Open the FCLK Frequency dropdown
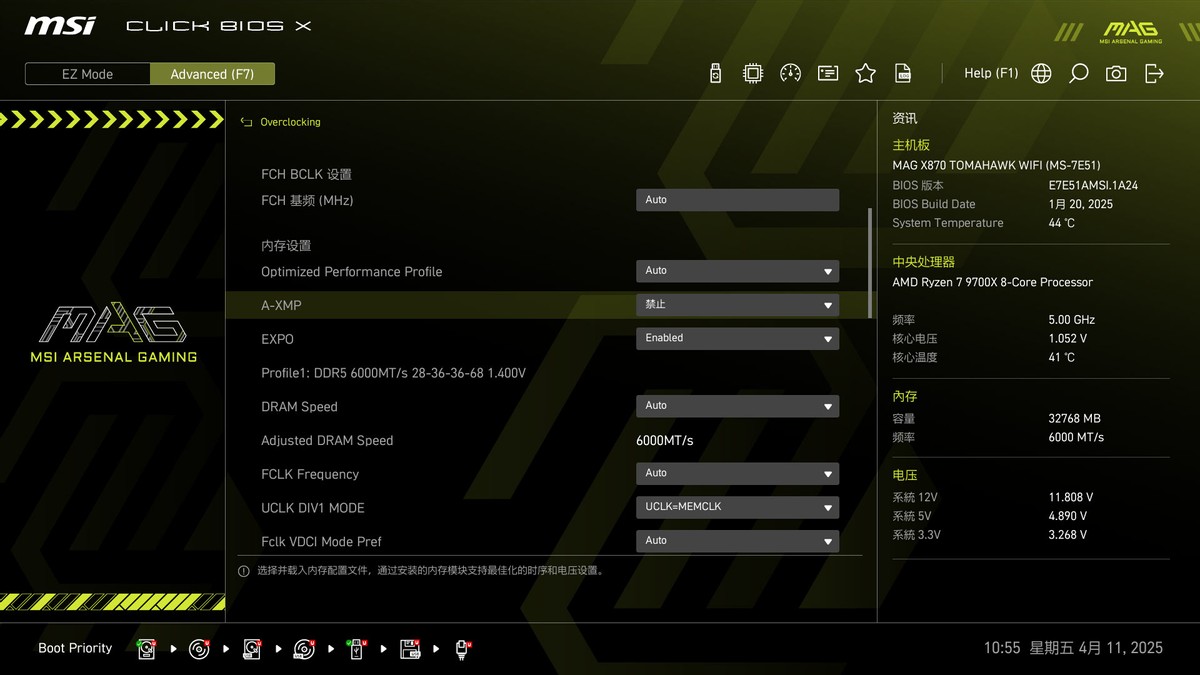Viewport: 1200px width, 675px height. (x=737, y=473)
